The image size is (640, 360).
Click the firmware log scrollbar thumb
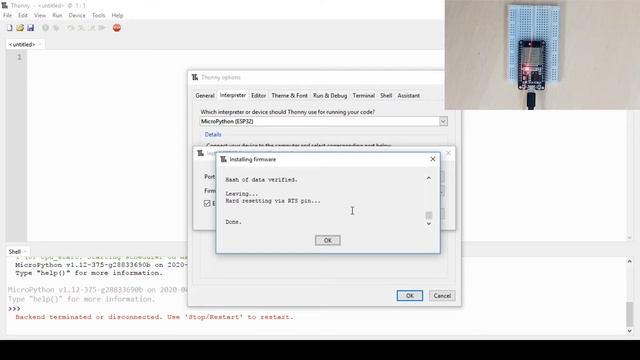click(x=429, y=215)
